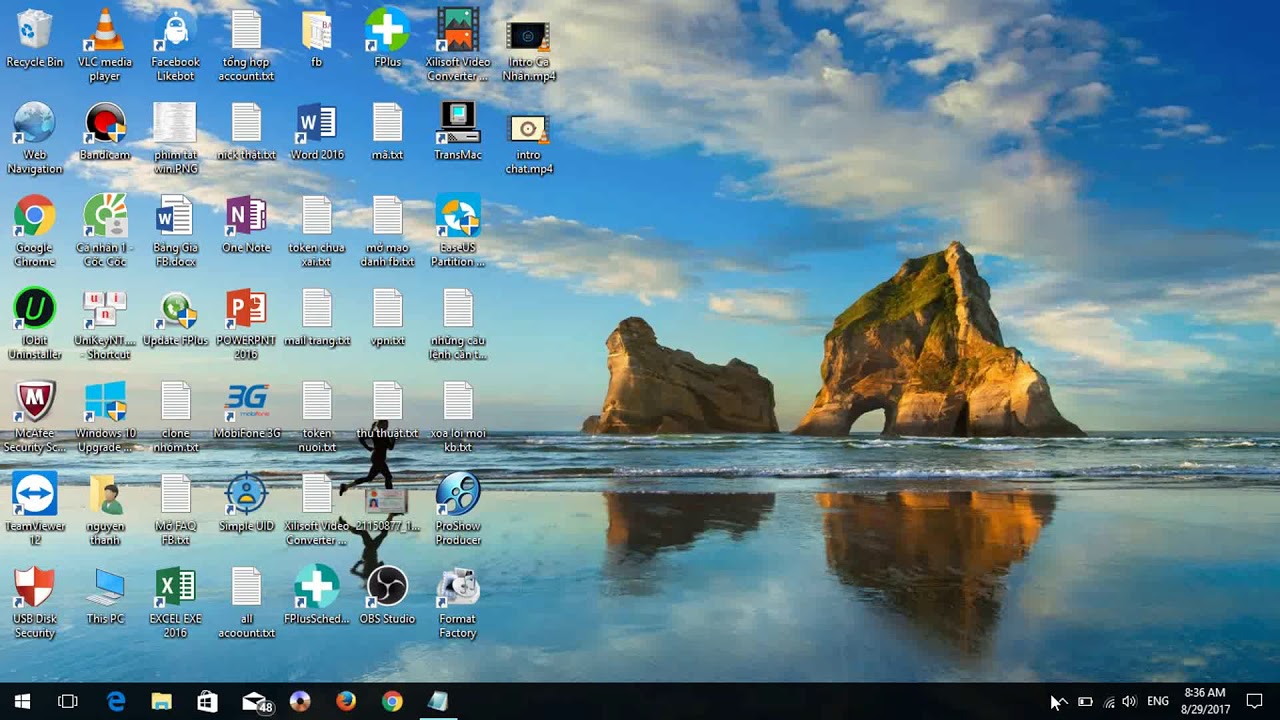The width and height of the screenshot is (1280, 720).
Task: Launch Firefox from the taskbar
Action: (346, 701)
